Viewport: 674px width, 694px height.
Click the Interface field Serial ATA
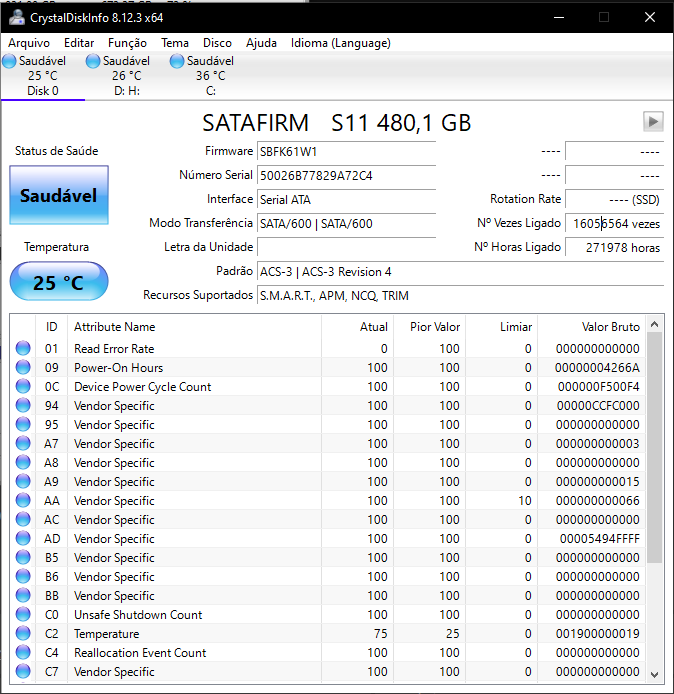(347, 200)
